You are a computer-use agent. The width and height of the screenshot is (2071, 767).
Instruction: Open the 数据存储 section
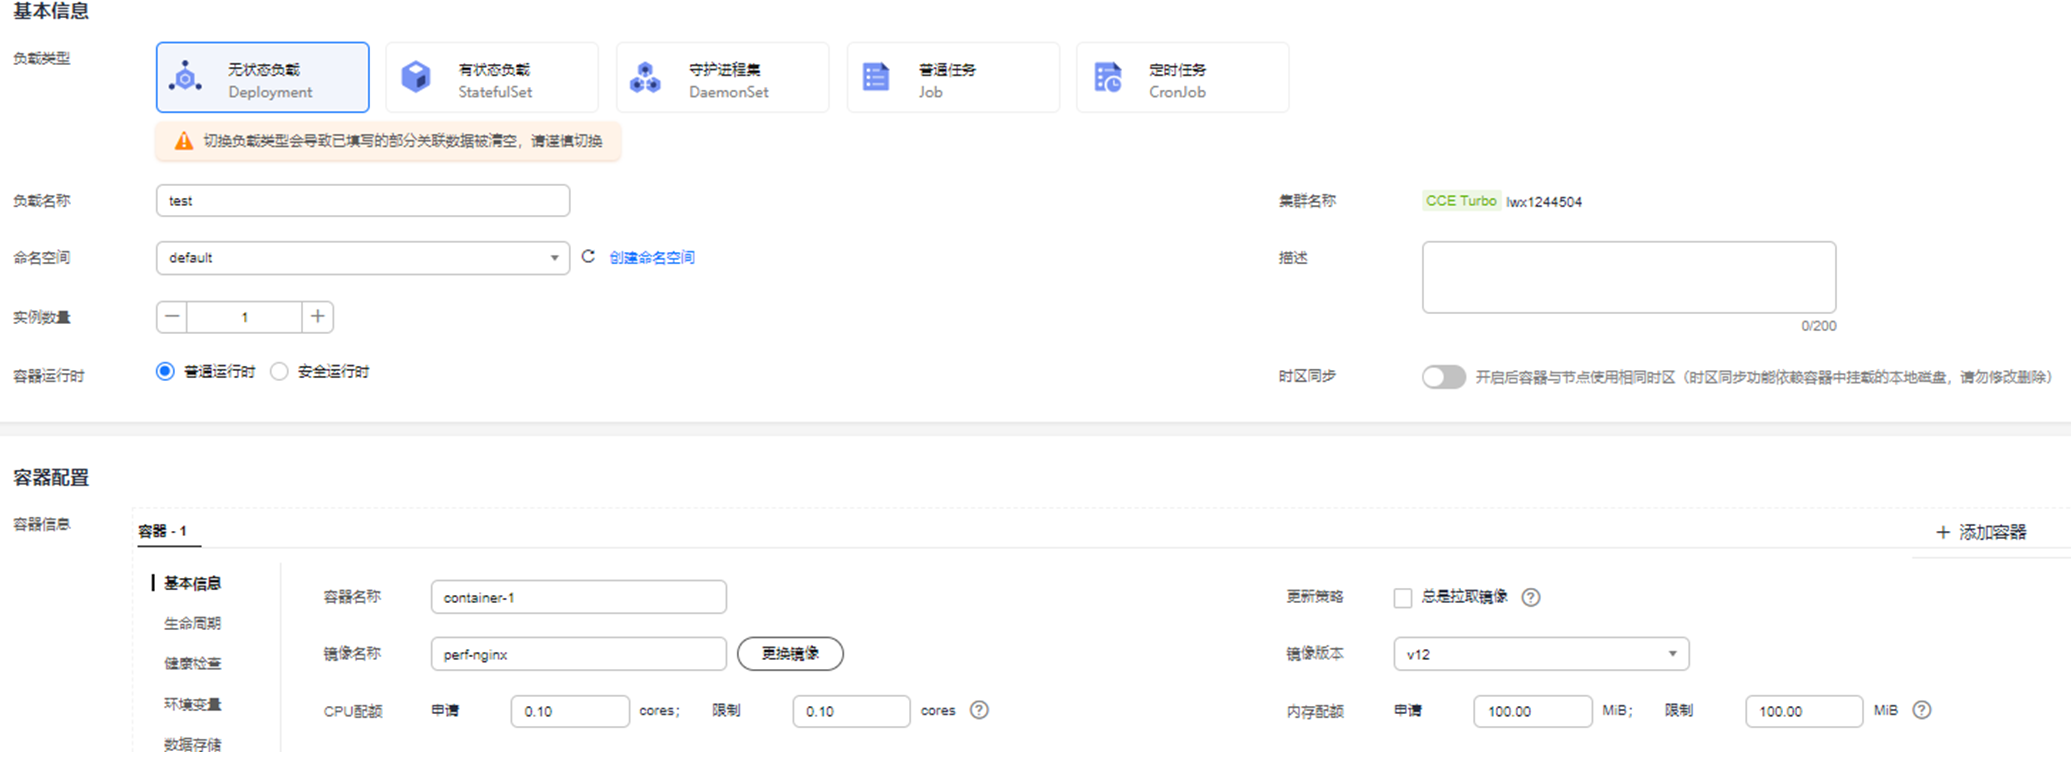(x=192, y=744)
